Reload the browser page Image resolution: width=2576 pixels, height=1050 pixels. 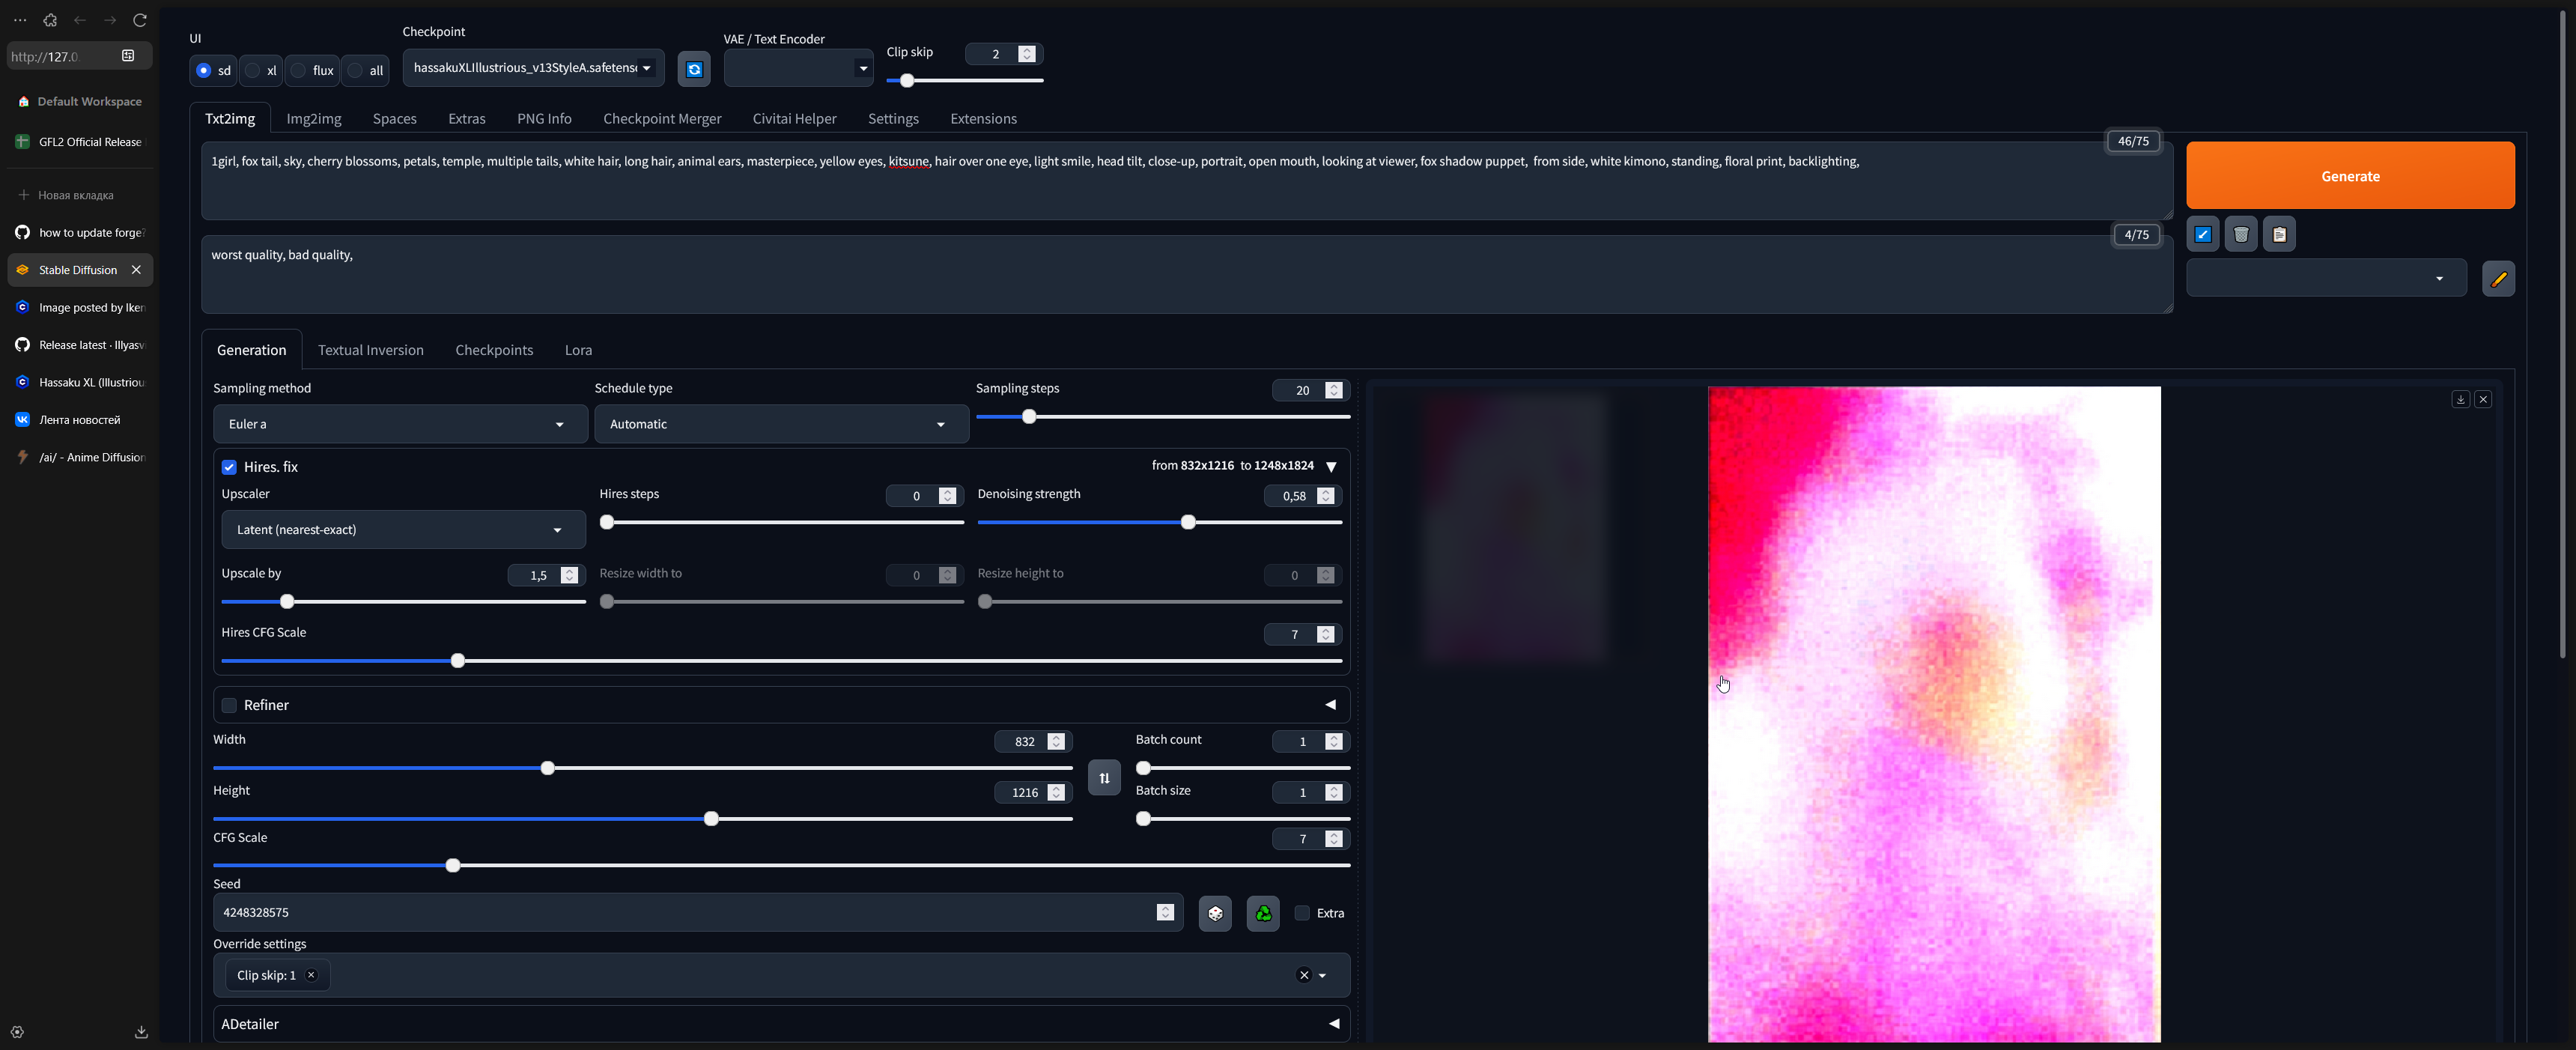click(140, 20)
